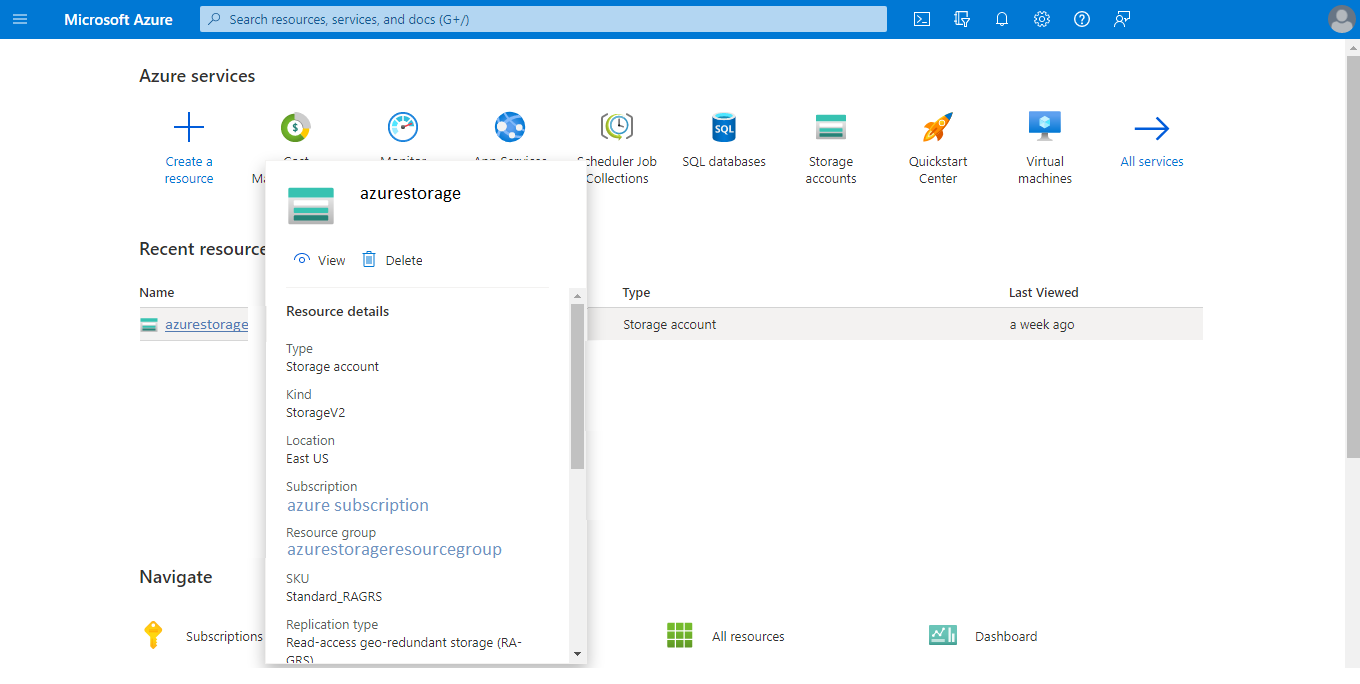Click the Microsoft Azure home title

(x=118, y=19)
